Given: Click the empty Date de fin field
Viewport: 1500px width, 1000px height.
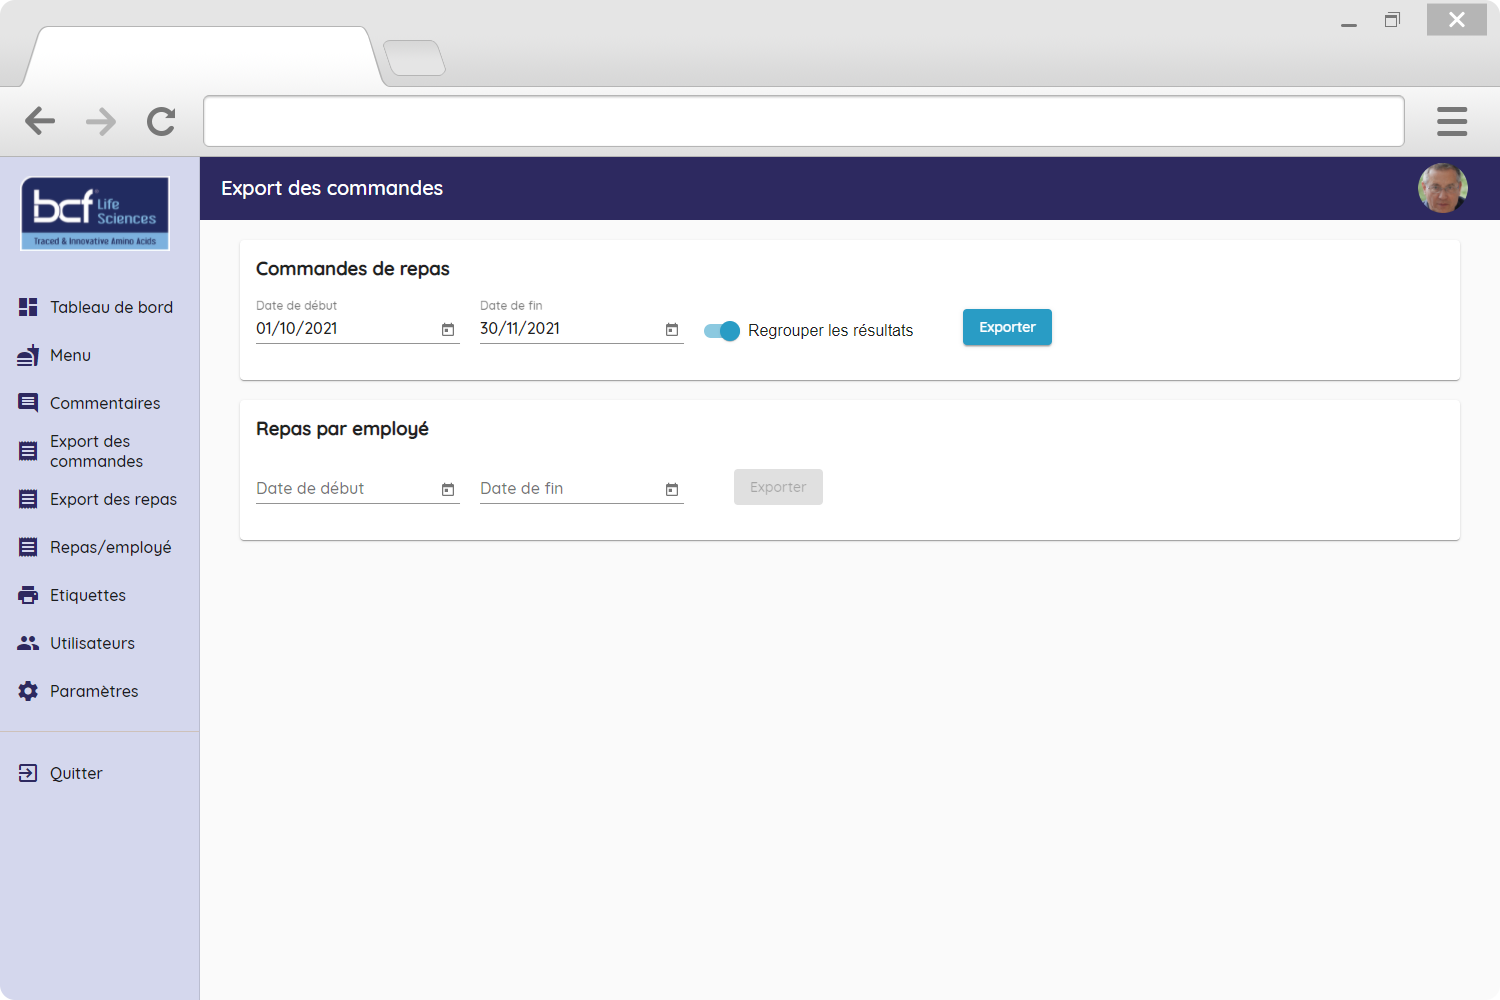Looking at the screenshot, I should pos(582,488).
